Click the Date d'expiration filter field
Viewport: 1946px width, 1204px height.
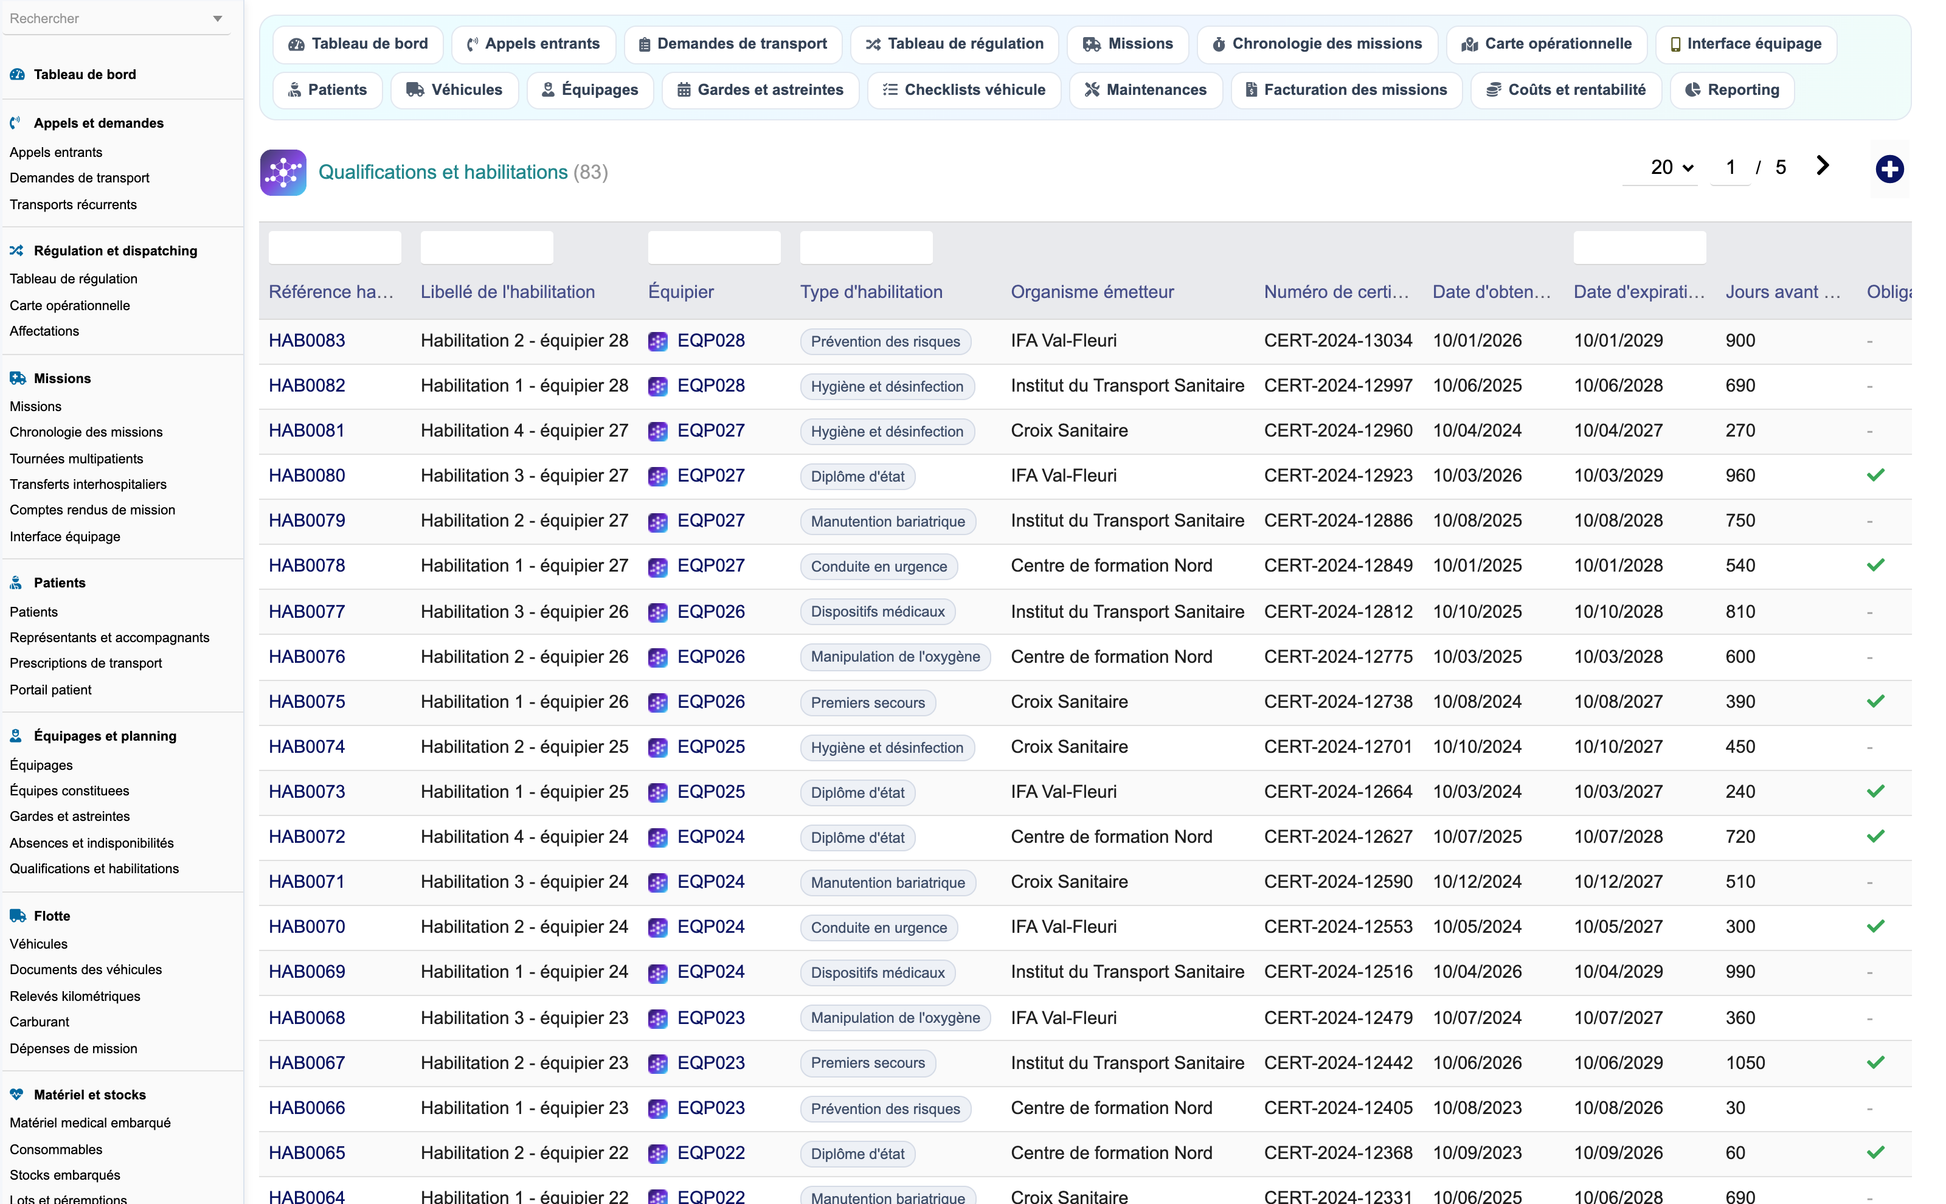1640,247
